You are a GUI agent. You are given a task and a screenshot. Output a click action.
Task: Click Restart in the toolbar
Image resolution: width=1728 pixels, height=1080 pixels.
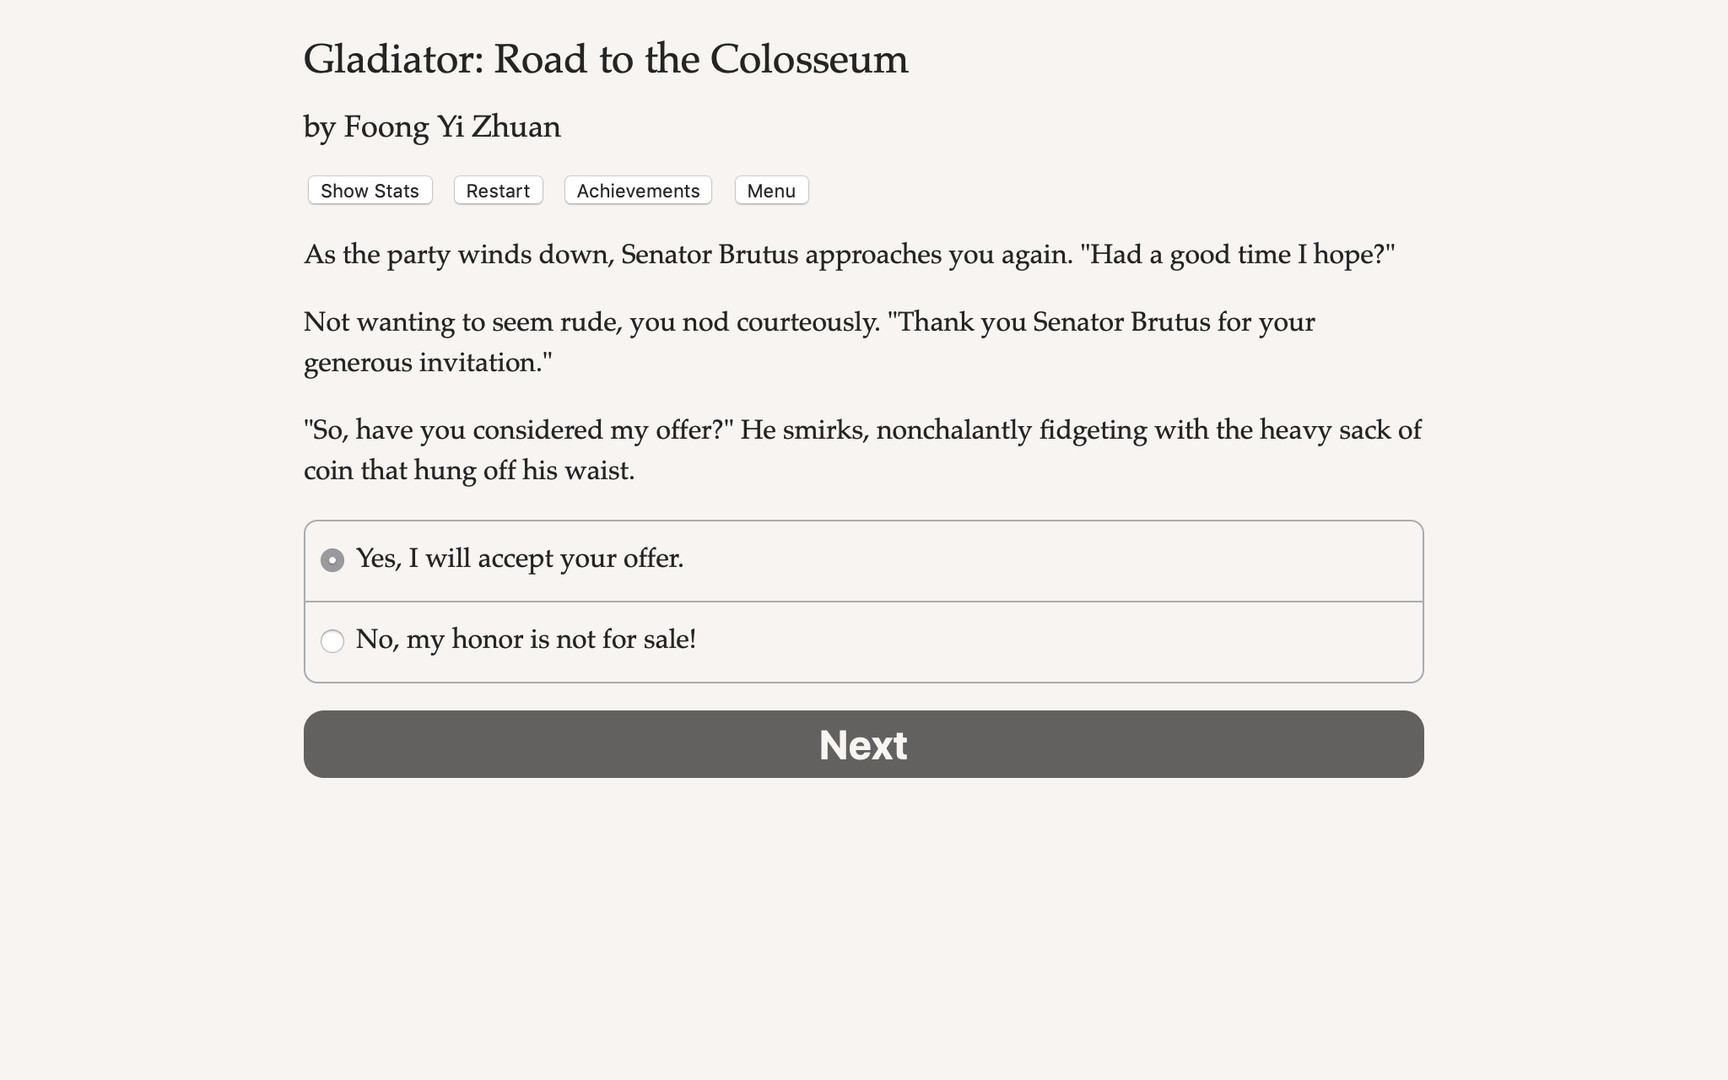click(497, 190)
